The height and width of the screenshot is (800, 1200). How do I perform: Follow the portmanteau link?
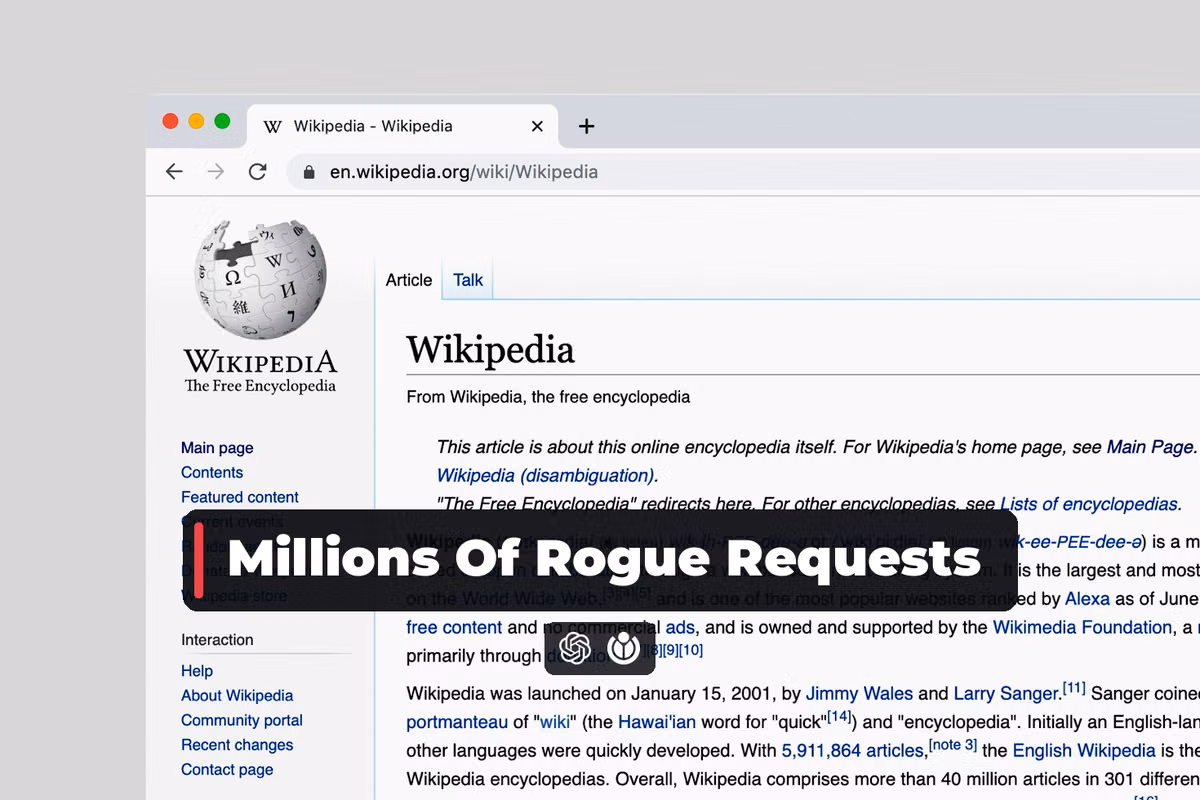(458, 722)
